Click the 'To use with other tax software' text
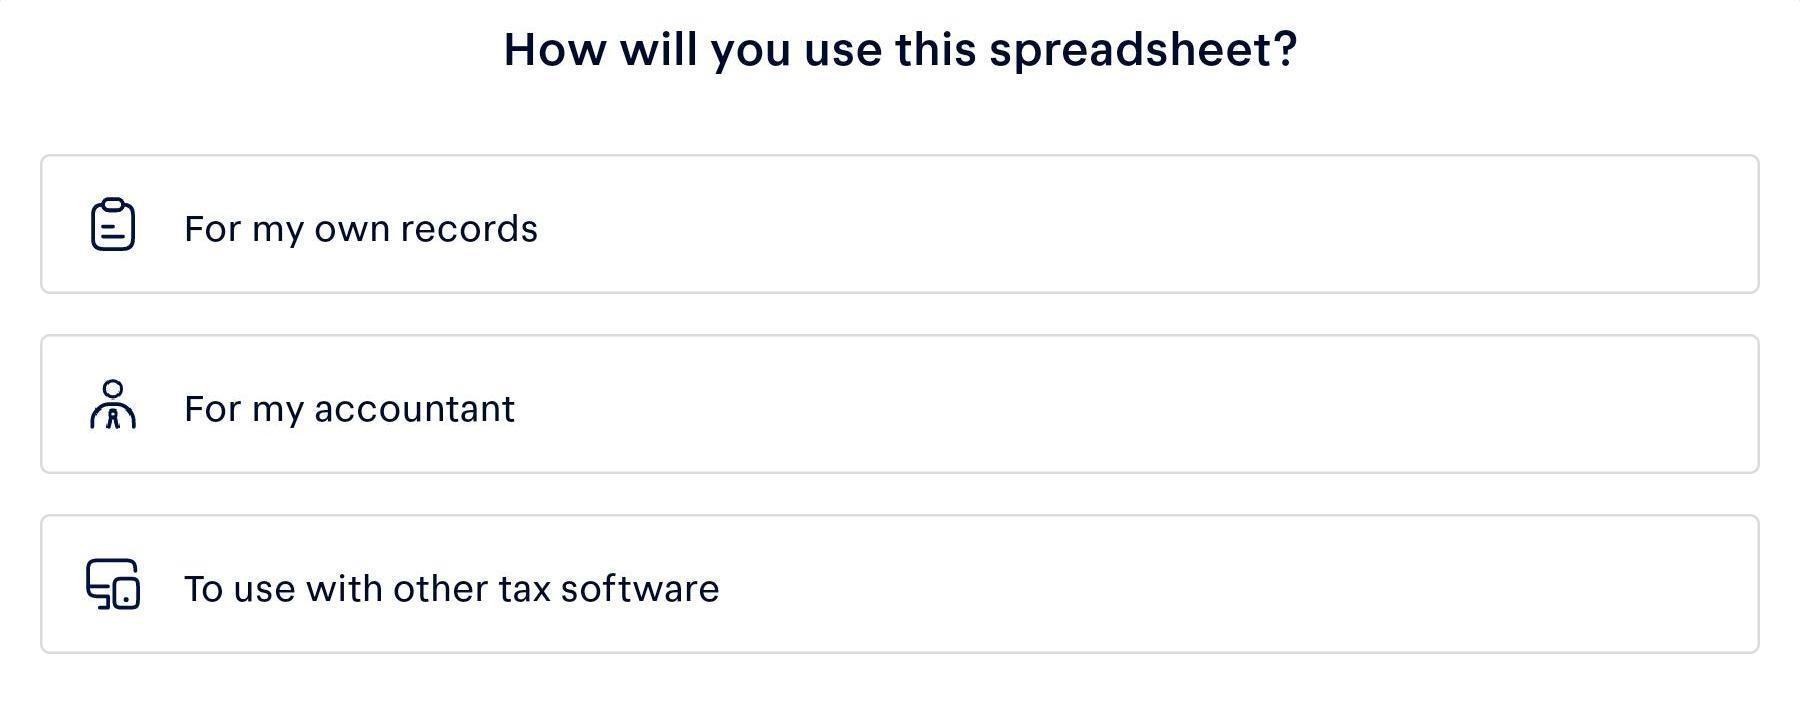Screen dimensions: 1800x717 (451, 589)
